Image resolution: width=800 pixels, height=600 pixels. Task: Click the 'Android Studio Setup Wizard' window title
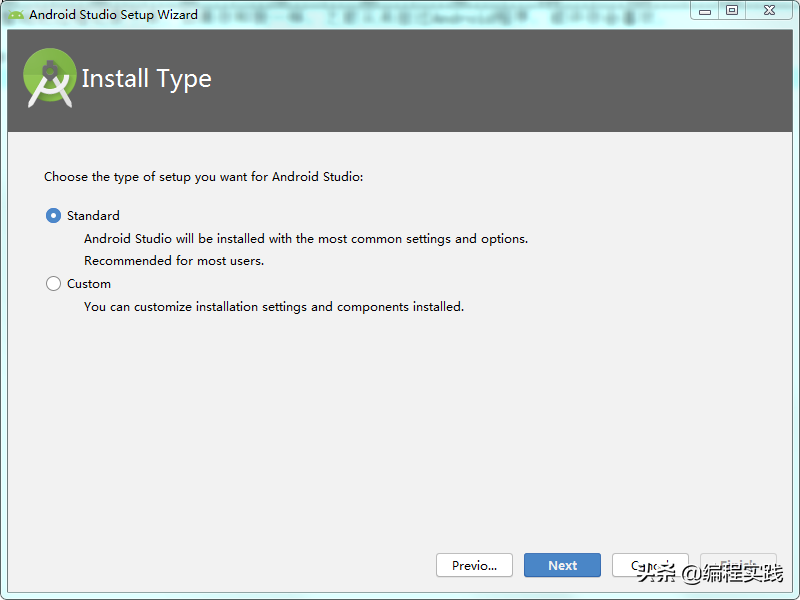tap(113, 15)
